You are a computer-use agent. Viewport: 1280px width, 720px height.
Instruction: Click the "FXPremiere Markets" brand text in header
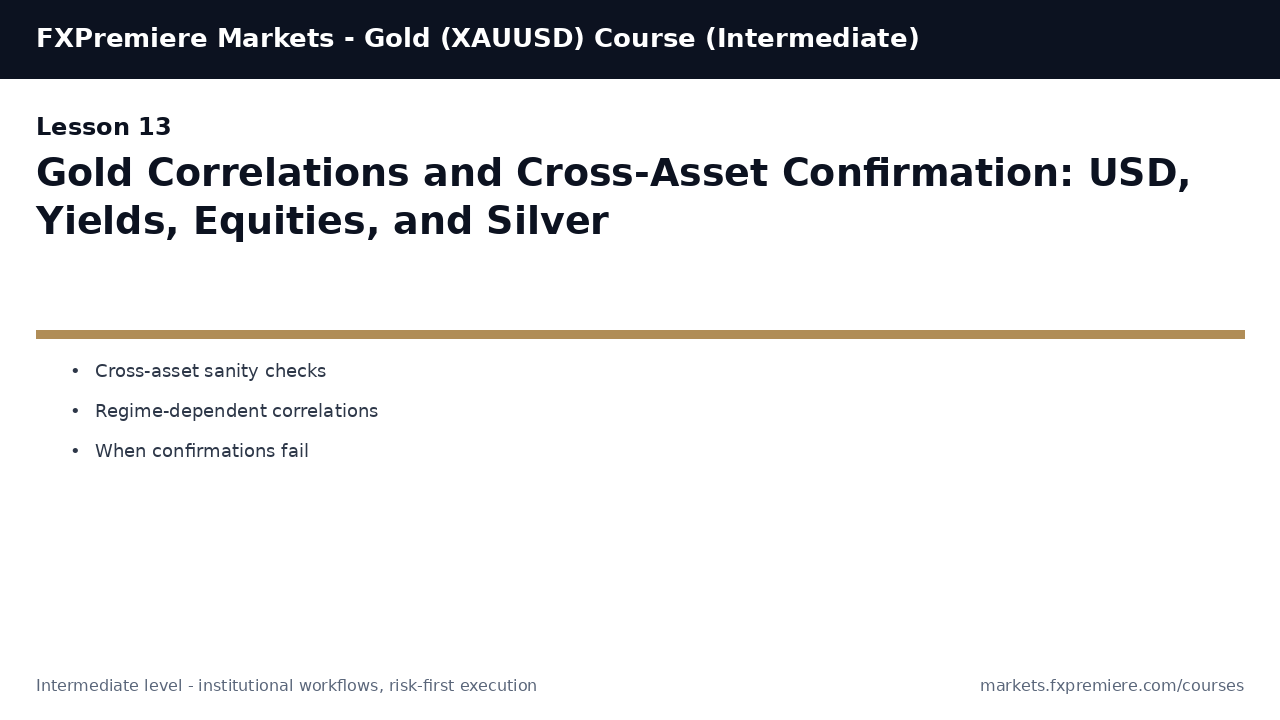pyautogui.click(x=185, y=39)
